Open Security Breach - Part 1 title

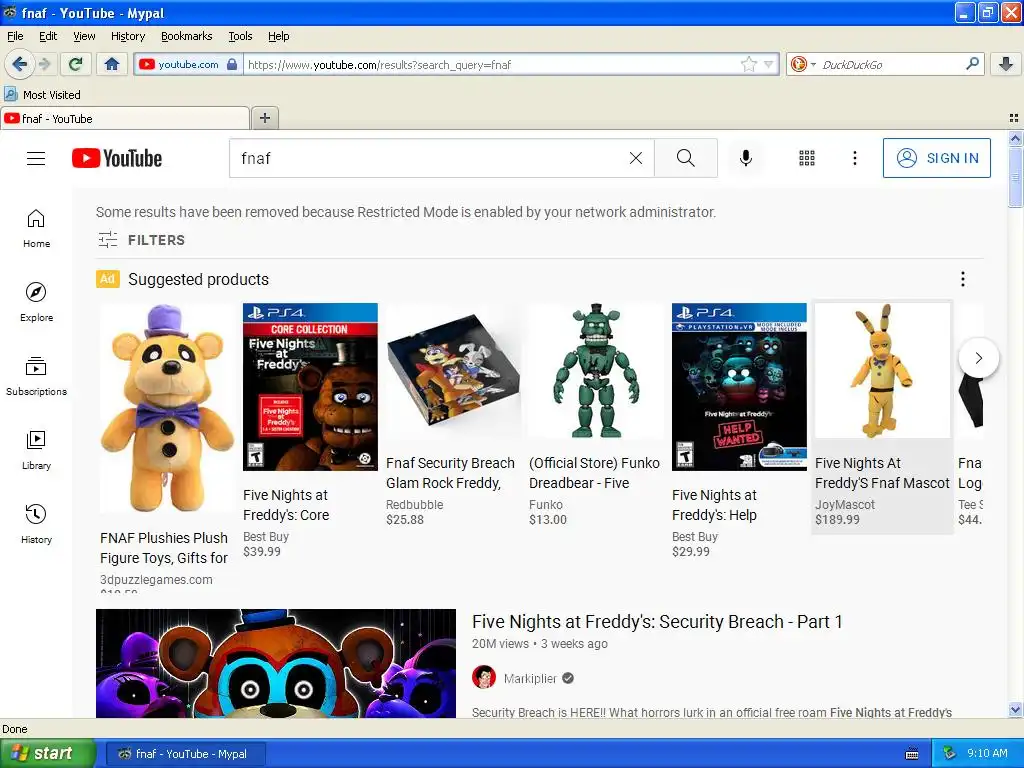657,622
